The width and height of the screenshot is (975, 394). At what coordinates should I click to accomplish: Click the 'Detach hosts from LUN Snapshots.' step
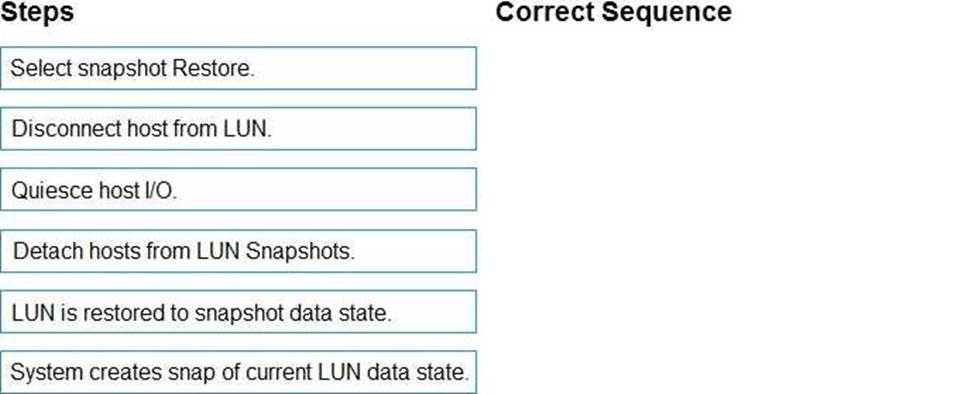pyautogui.click(x=238, y=251)
